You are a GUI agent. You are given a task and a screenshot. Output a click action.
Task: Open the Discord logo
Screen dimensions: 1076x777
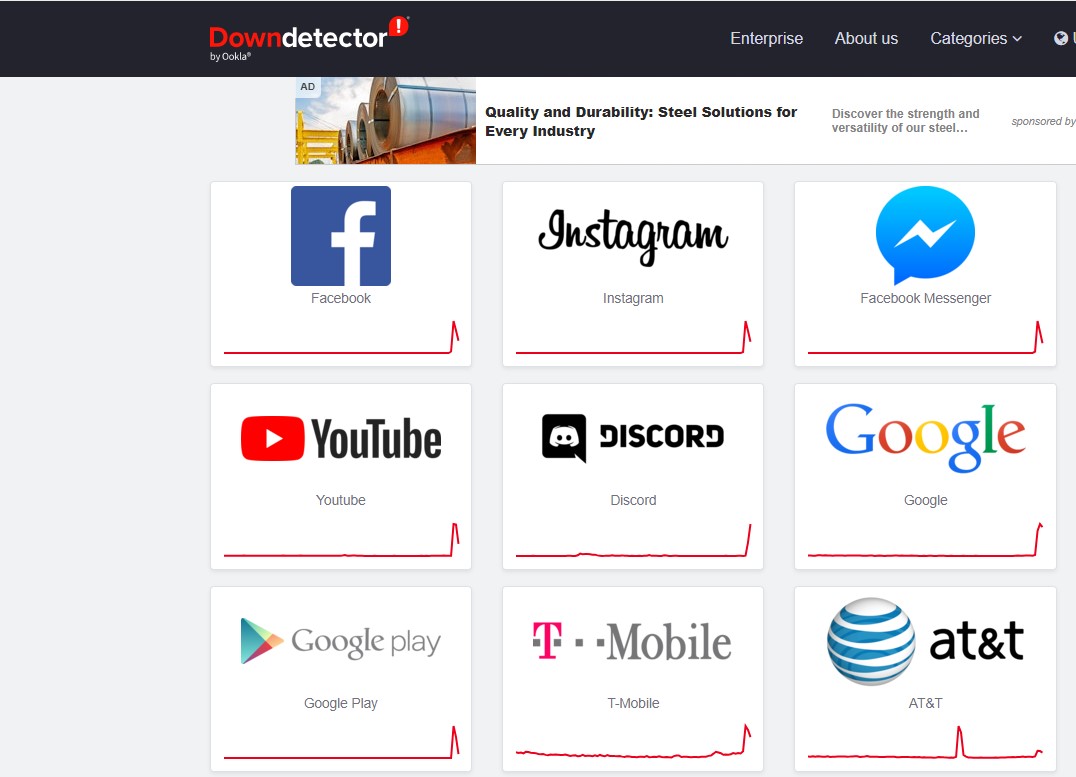tap(633, 437)
